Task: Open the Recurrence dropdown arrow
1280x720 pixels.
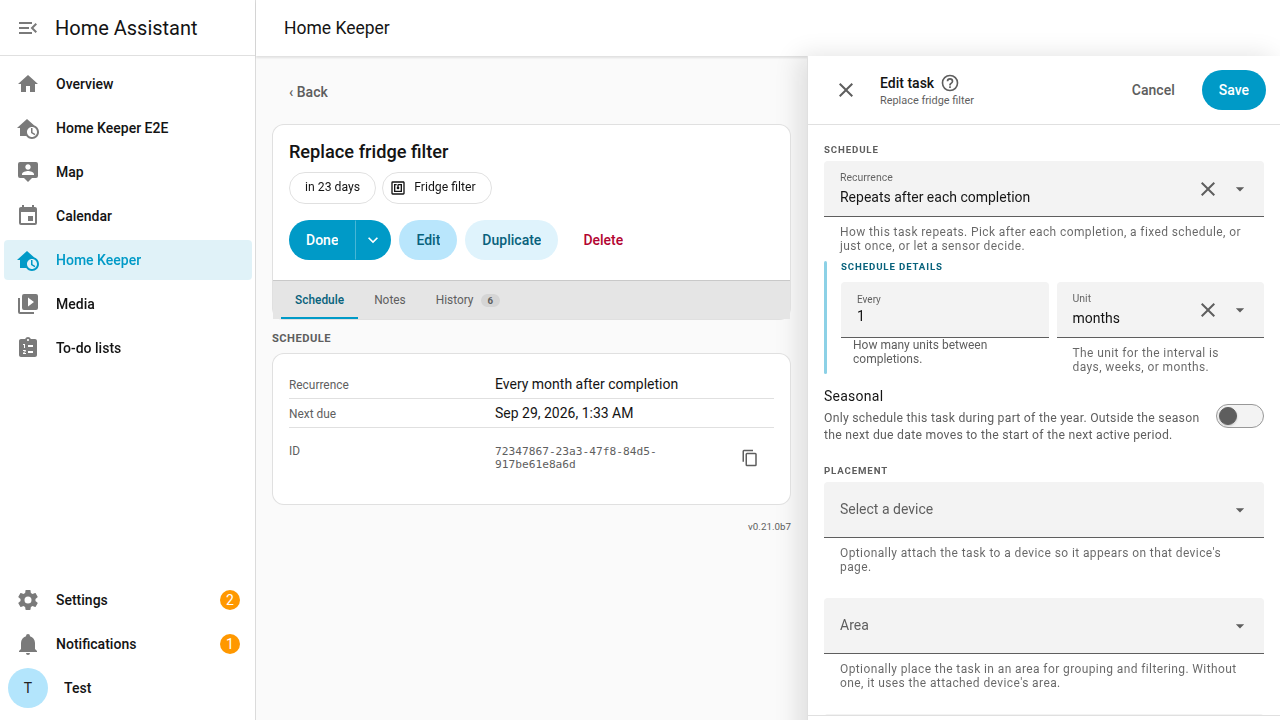Action: point(1240,189)
